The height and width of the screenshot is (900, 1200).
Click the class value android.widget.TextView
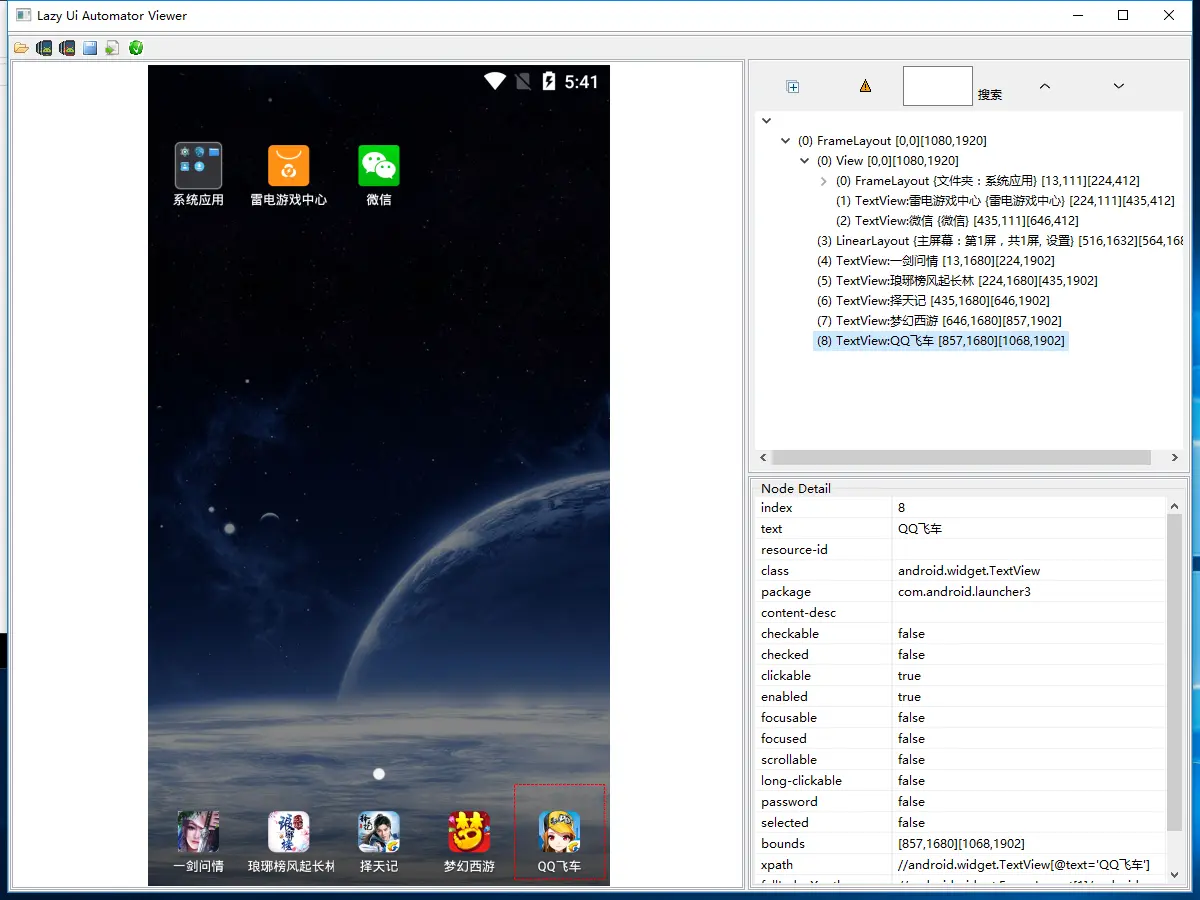1028,570
